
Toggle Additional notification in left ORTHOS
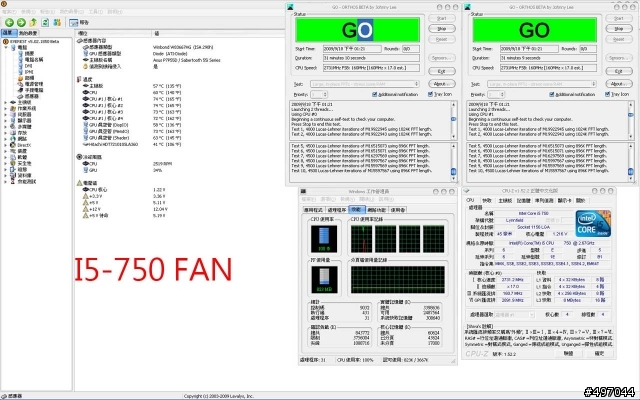point(375,94)
